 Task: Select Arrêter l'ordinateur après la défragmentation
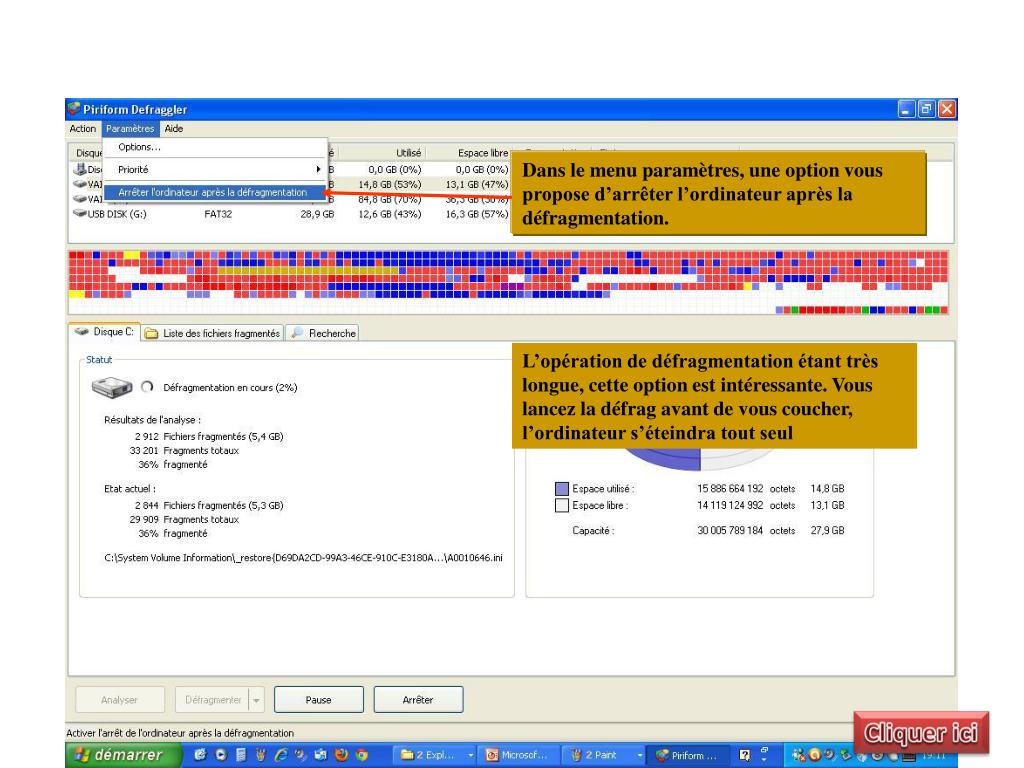coord(213,192)
